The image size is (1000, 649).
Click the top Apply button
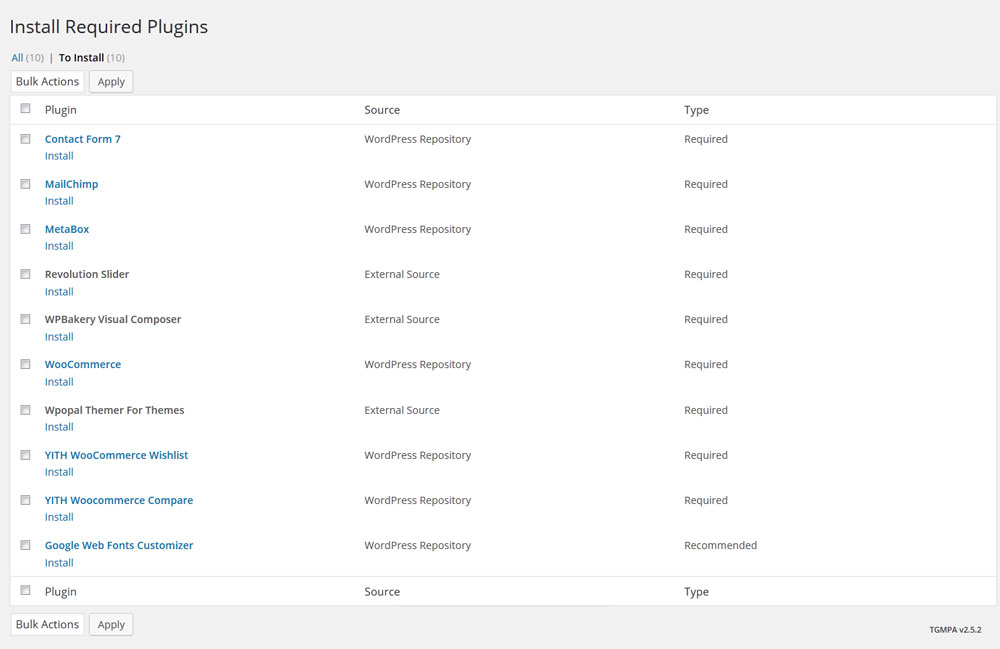pyautogui.click(x=111, y=82)
